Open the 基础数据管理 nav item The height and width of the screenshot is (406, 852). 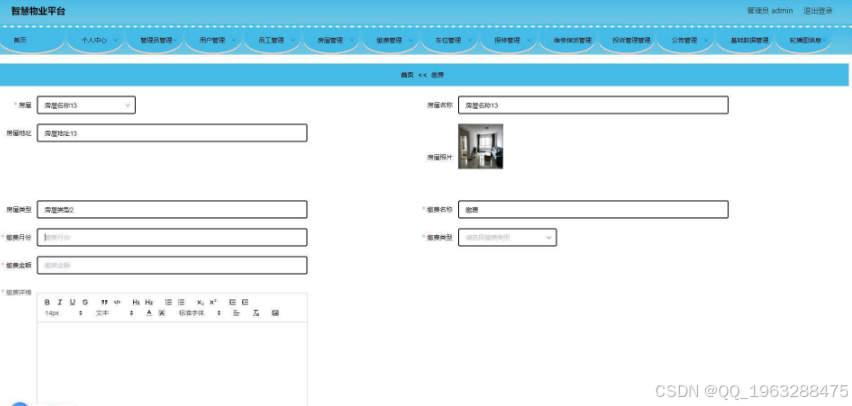coord(749,40)
